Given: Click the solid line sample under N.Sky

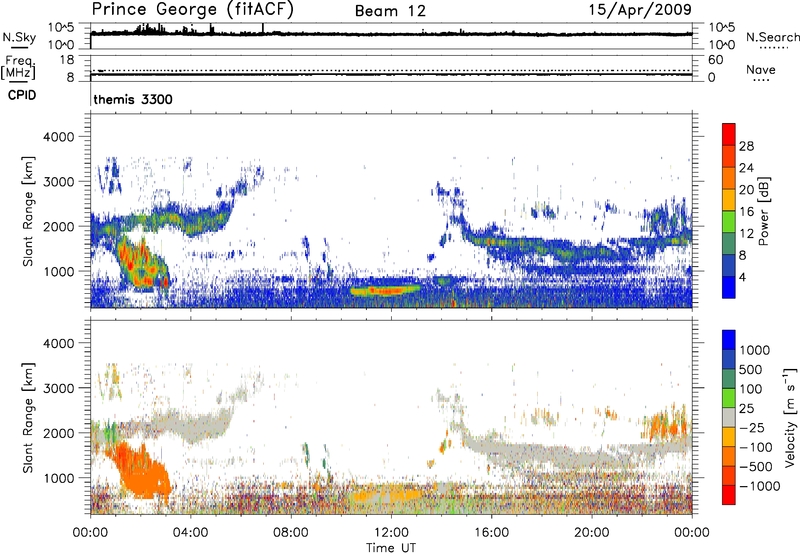Looking at the screenshot, I should (19, 47).
